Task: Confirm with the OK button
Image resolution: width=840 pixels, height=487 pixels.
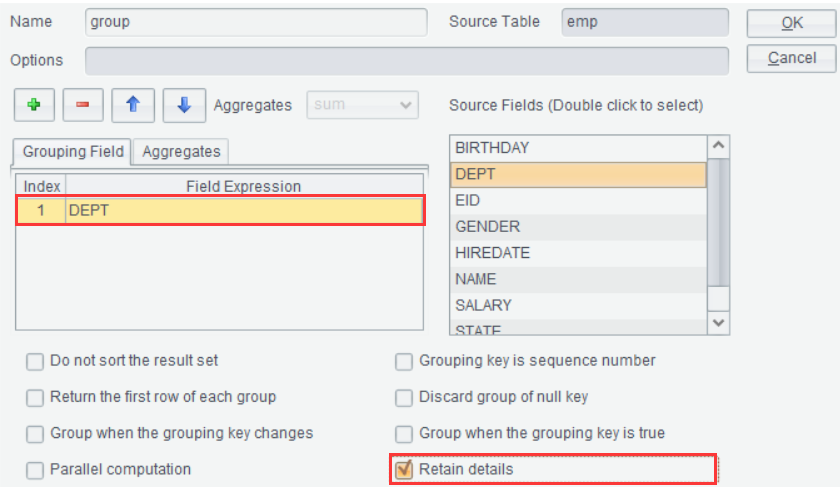Action: point(791,23)
